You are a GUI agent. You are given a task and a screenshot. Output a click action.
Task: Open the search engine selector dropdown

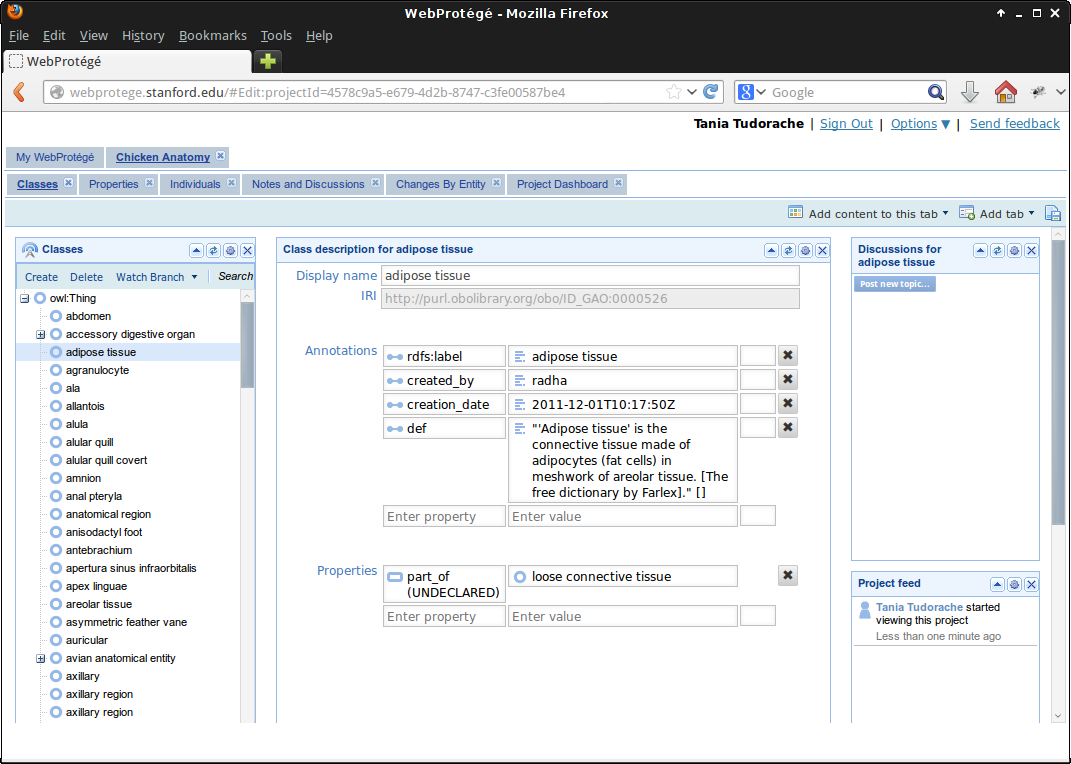click(752, 92)
